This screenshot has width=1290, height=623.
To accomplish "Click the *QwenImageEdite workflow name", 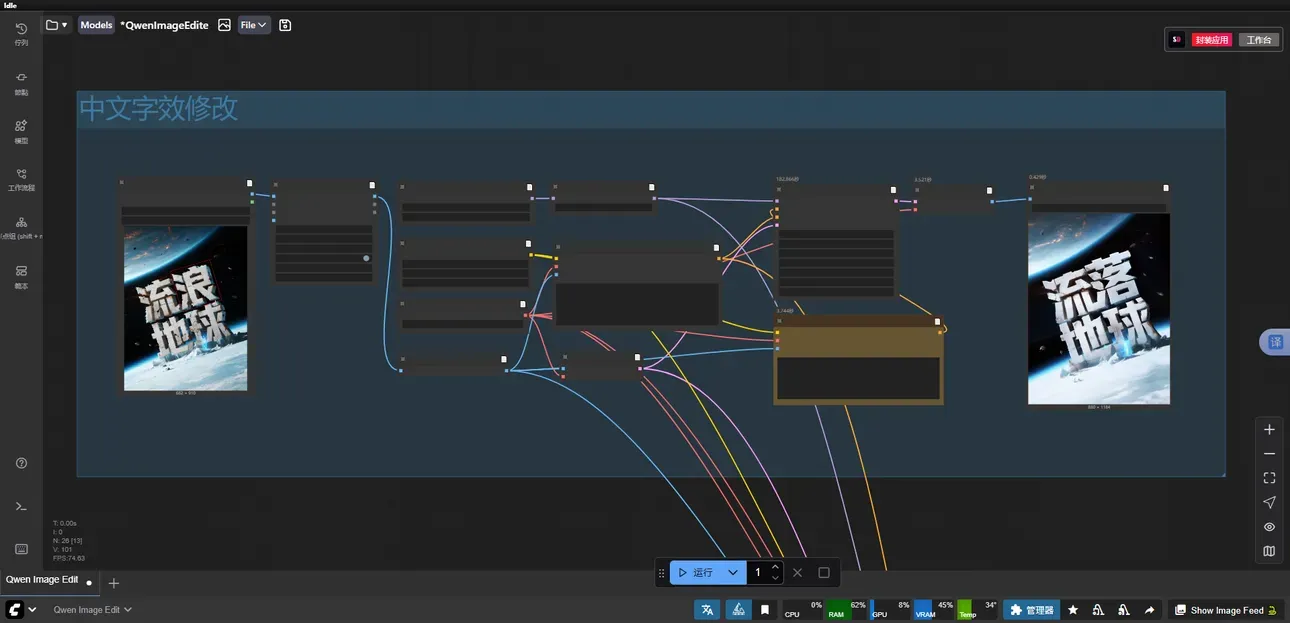I will point(164,25).
